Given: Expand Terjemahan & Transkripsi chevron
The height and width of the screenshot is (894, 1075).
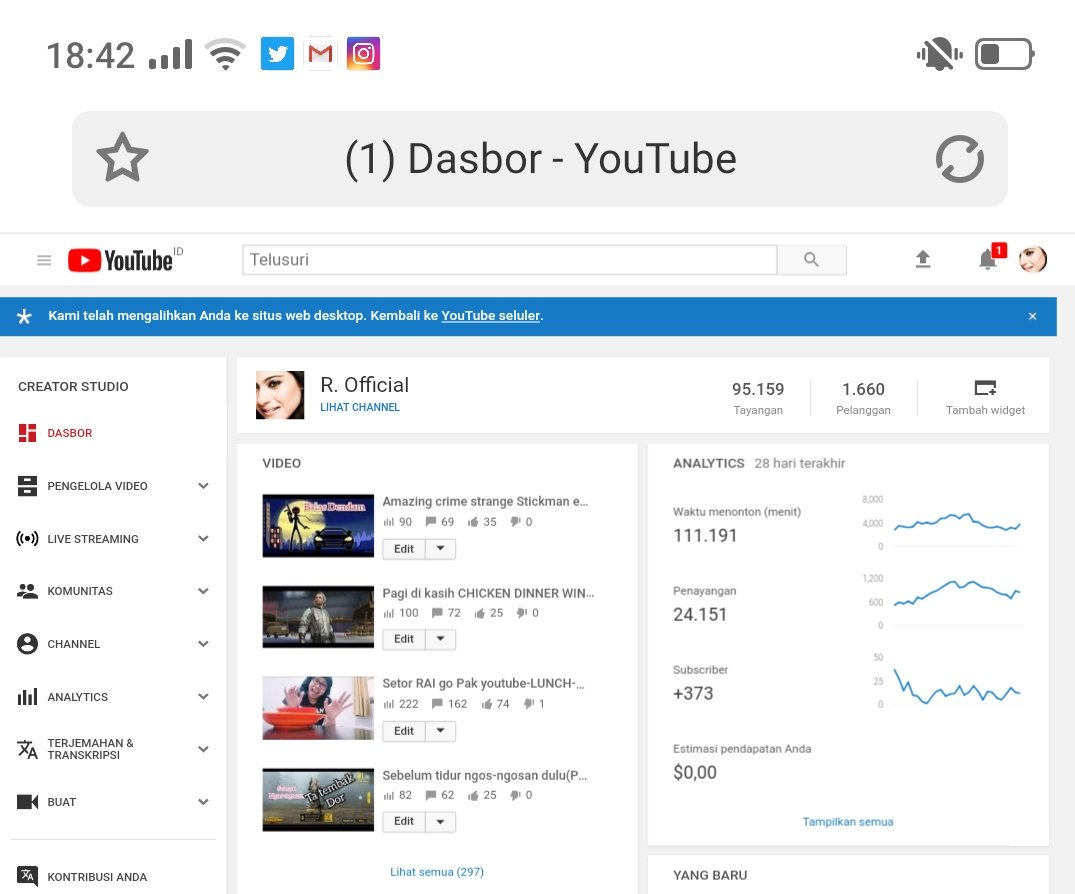Looking at the screenshot, I should tap(203, 749).
